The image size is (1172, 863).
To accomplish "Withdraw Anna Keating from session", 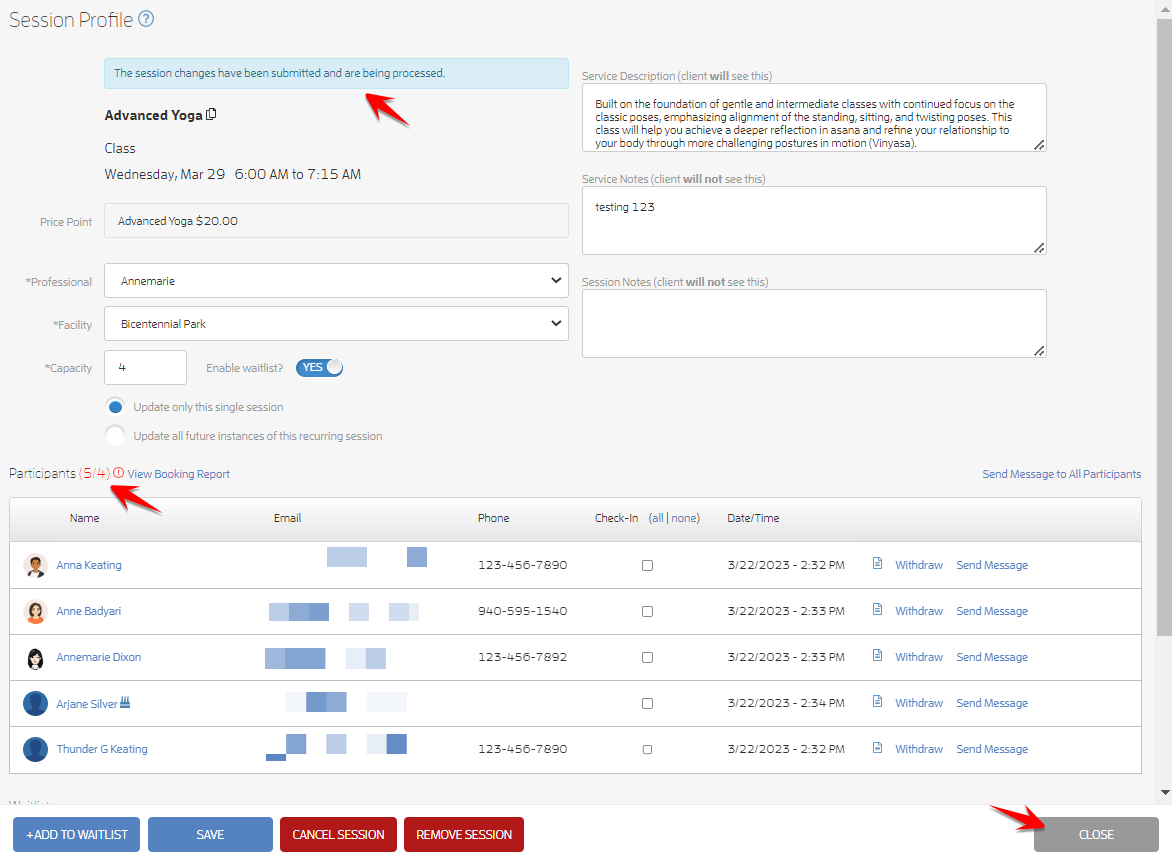I will point(919,565).
